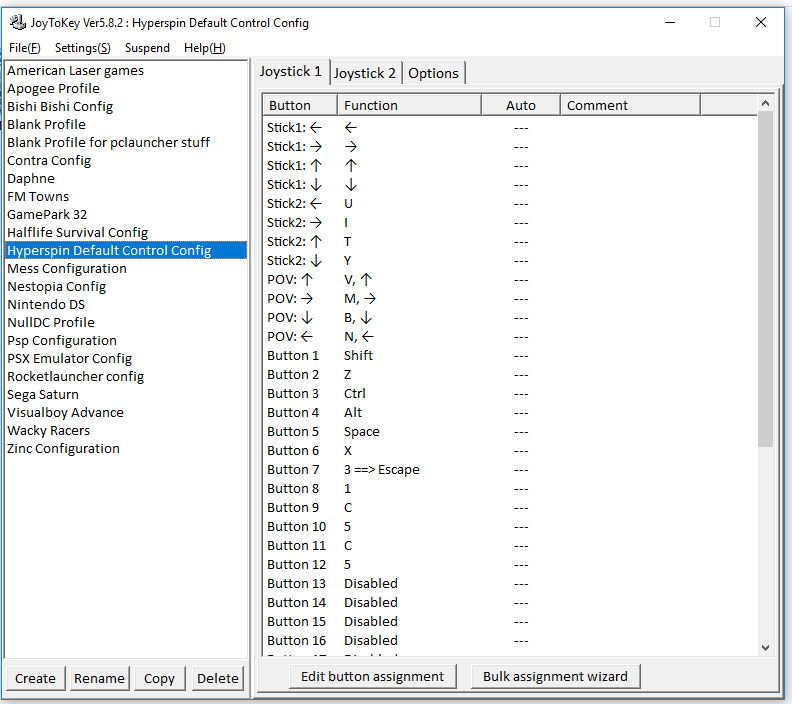This screenshot has width=792, height=704.
Task: Select the NullDC Profile entry
Action: [x=126, y=323]
